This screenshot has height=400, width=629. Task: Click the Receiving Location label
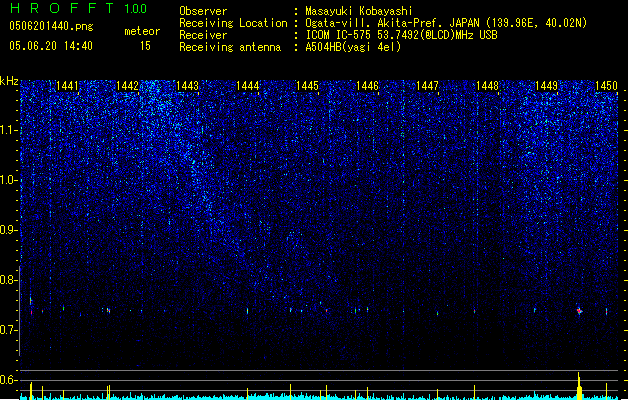[233, 23]
